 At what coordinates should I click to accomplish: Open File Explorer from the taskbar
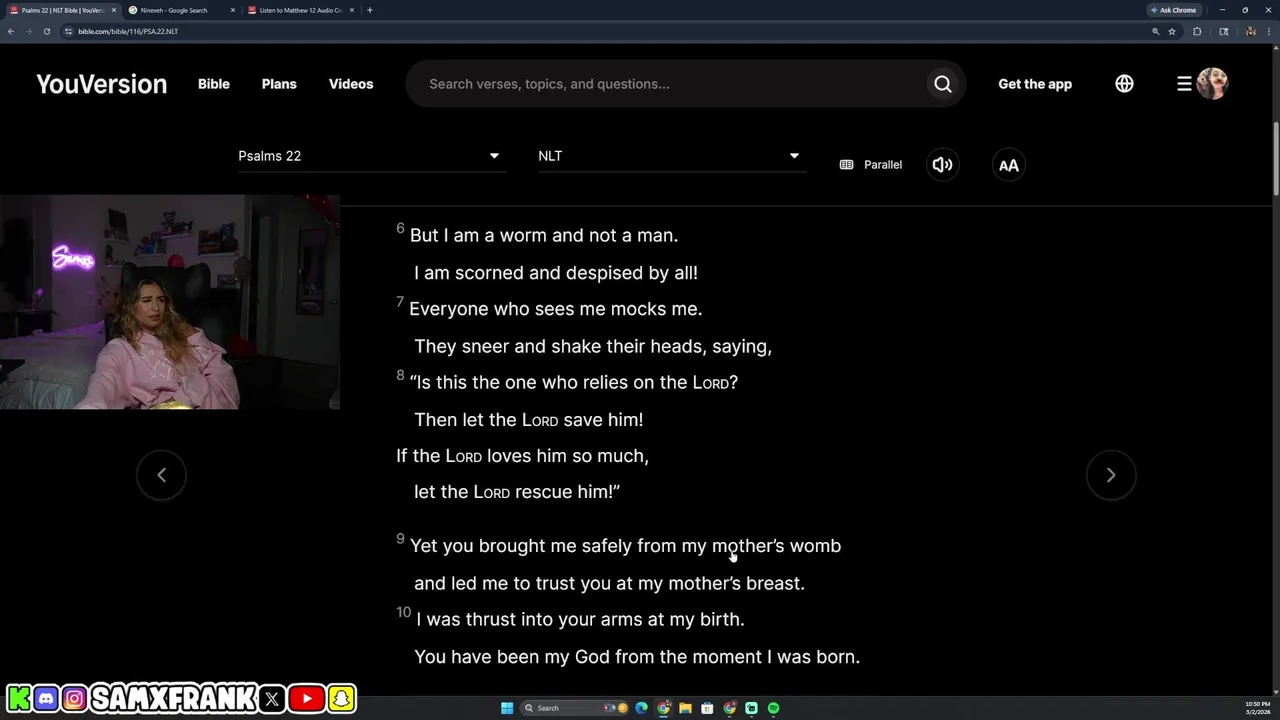pos(685,708)
